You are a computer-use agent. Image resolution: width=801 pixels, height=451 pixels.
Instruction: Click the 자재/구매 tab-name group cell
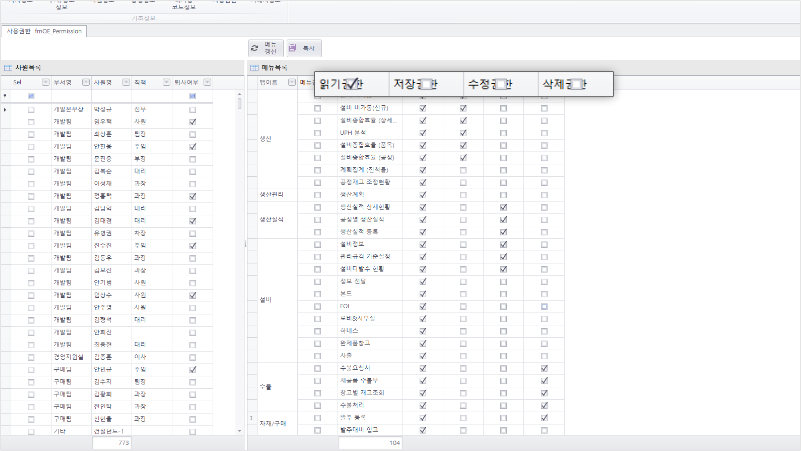(x=278, y=423)
